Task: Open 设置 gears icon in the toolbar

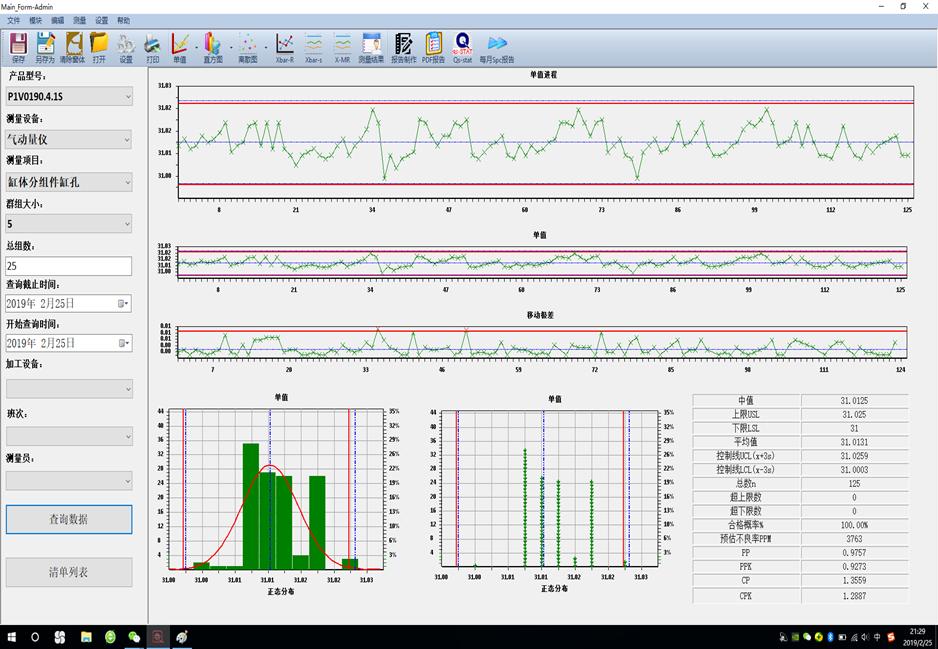Action: click(x=126, y=47)
